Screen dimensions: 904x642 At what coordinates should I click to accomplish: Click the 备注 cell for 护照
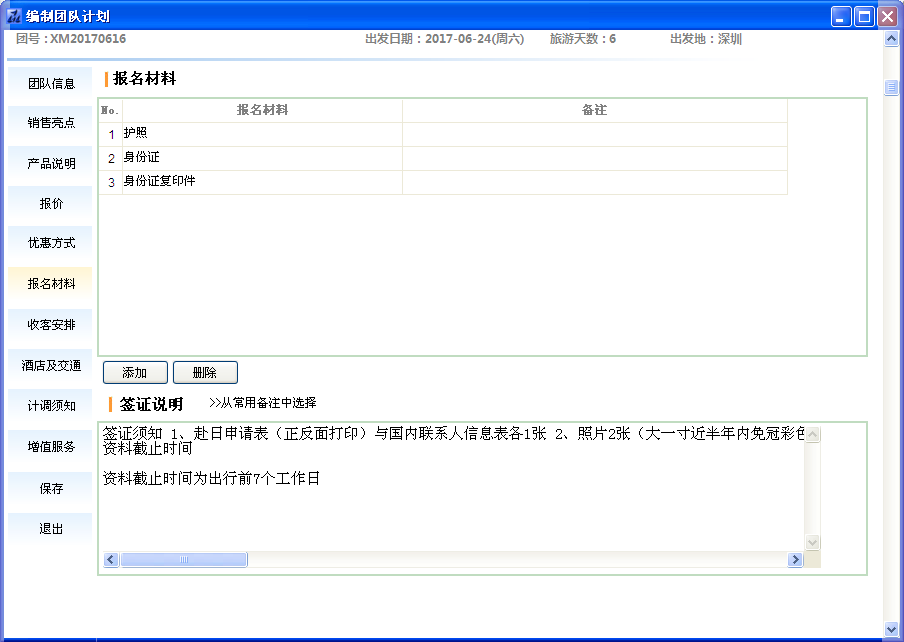[x=595, y=134]
